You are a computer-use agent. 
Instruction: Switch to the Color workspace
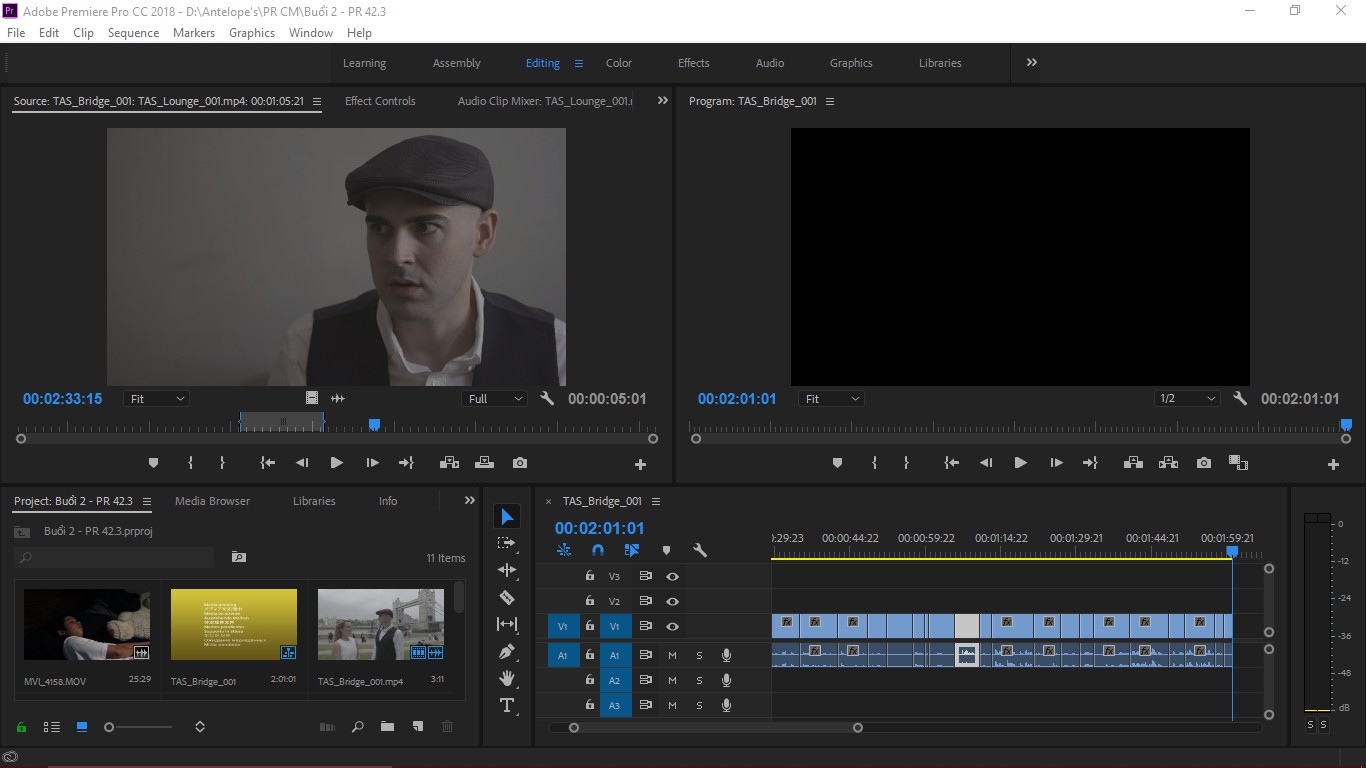tap(619, 63)
